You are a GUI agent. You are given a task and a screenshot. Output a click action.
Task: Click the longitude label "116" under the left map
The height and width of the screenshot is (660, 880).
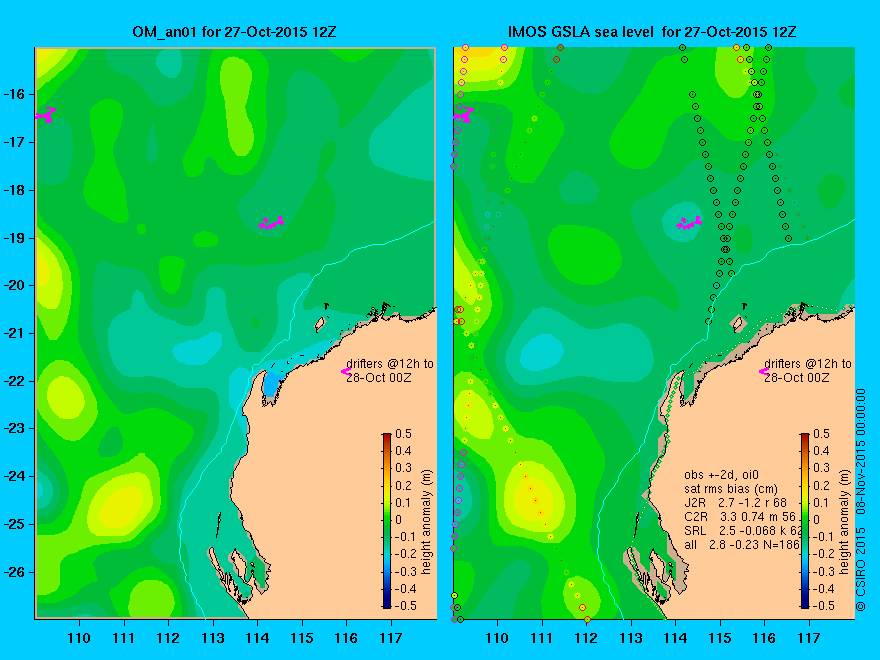pos(346,638)
